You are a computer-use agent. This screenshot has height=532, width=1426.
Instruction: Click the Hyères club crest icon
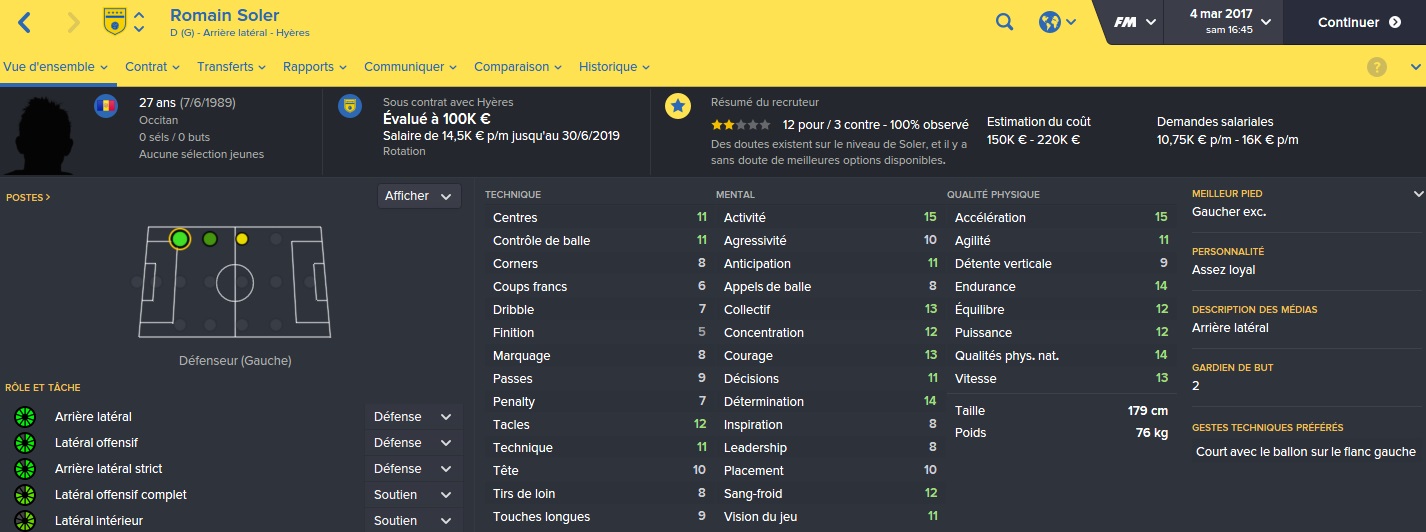[115, 22]
